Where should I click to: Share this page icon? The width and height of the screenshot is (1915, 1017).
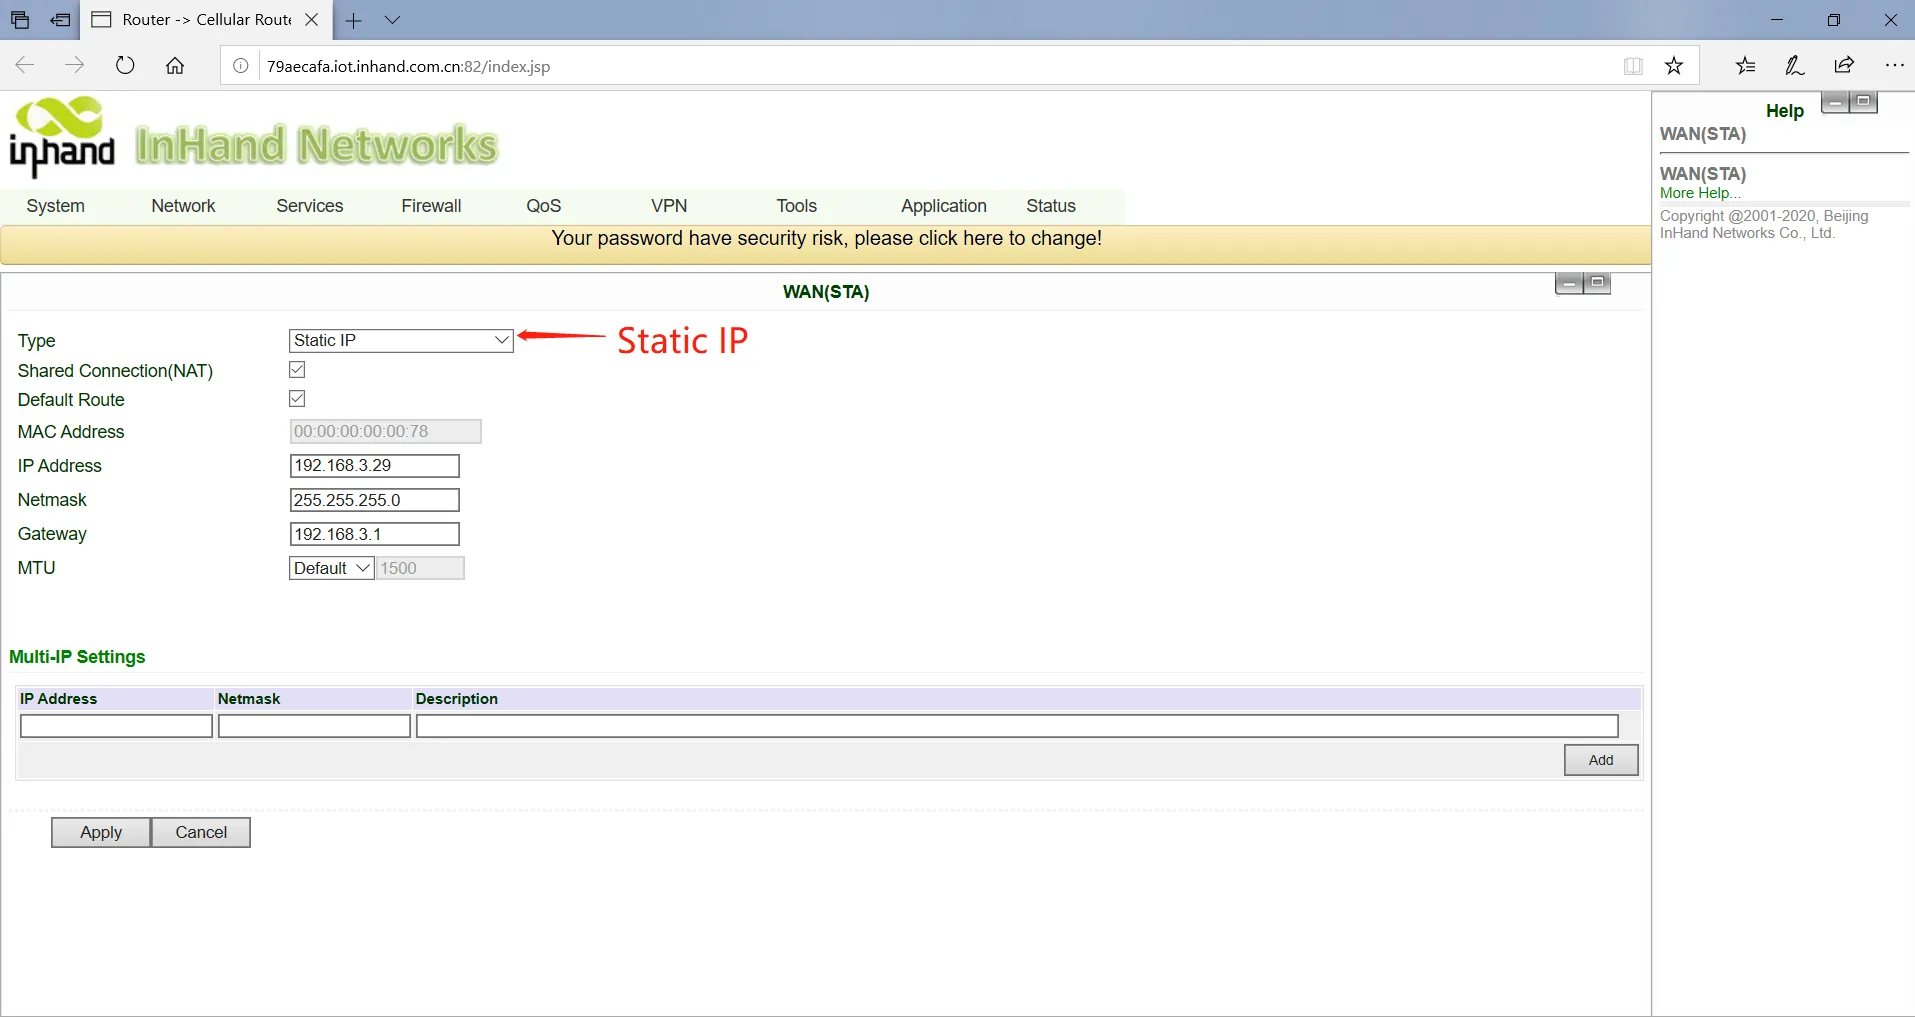point(1845,66)
